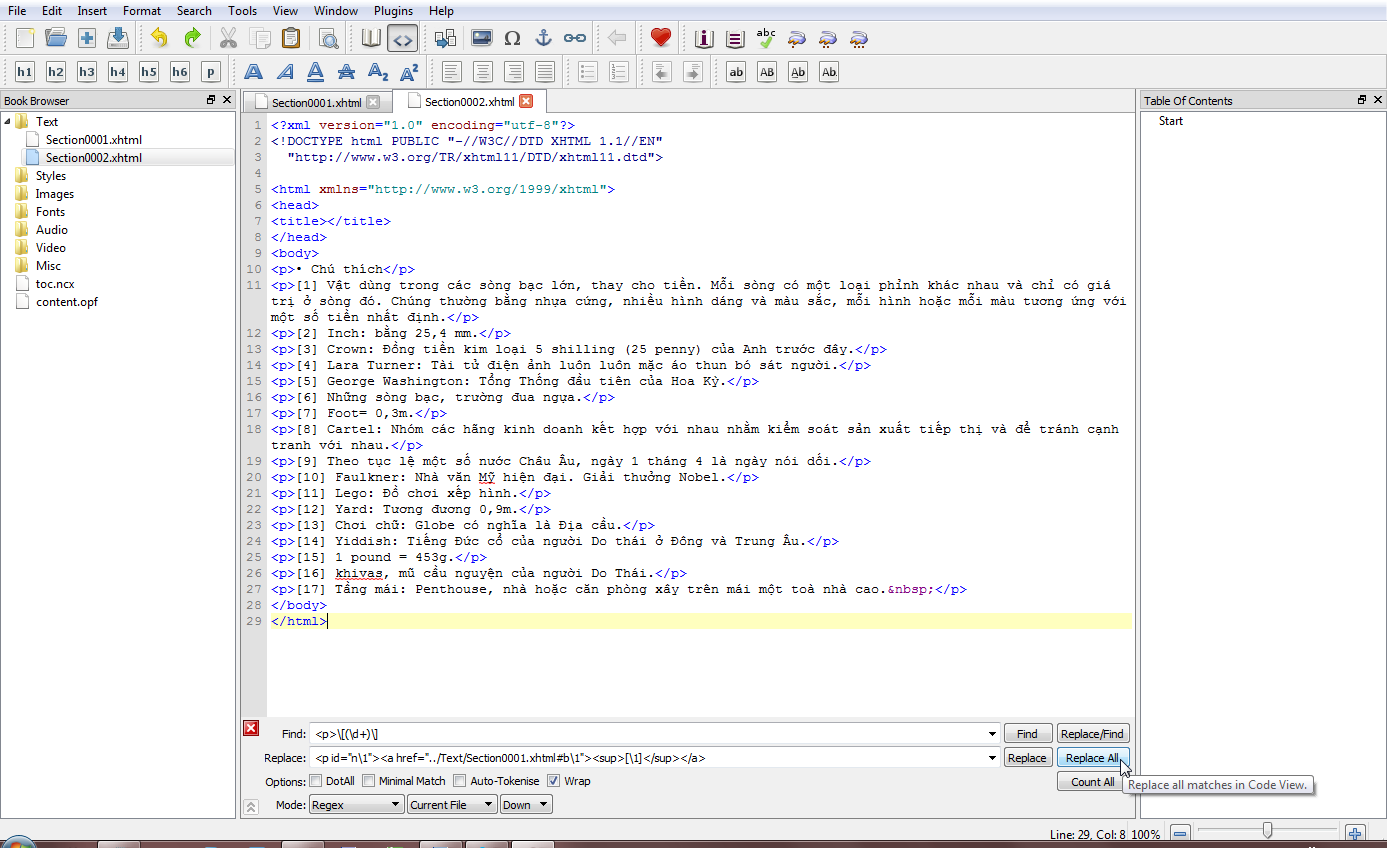Click the Find button
Viewport: 1387px width, 848px height.
coord(1028,734)
